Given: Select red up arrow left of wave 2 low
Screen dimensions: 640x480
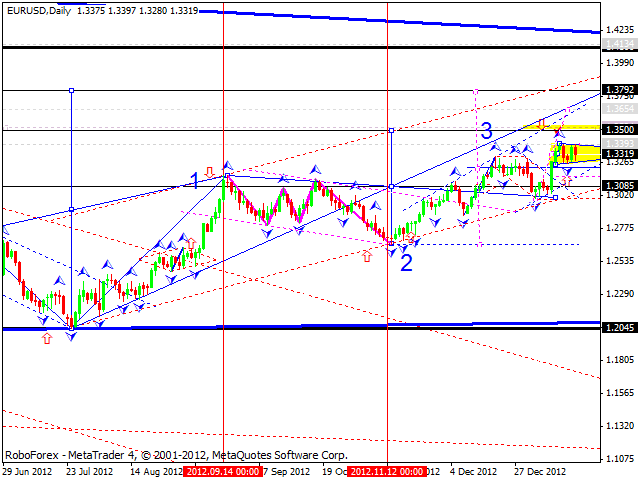Looking at the screenshot, I should coord(366,257).
